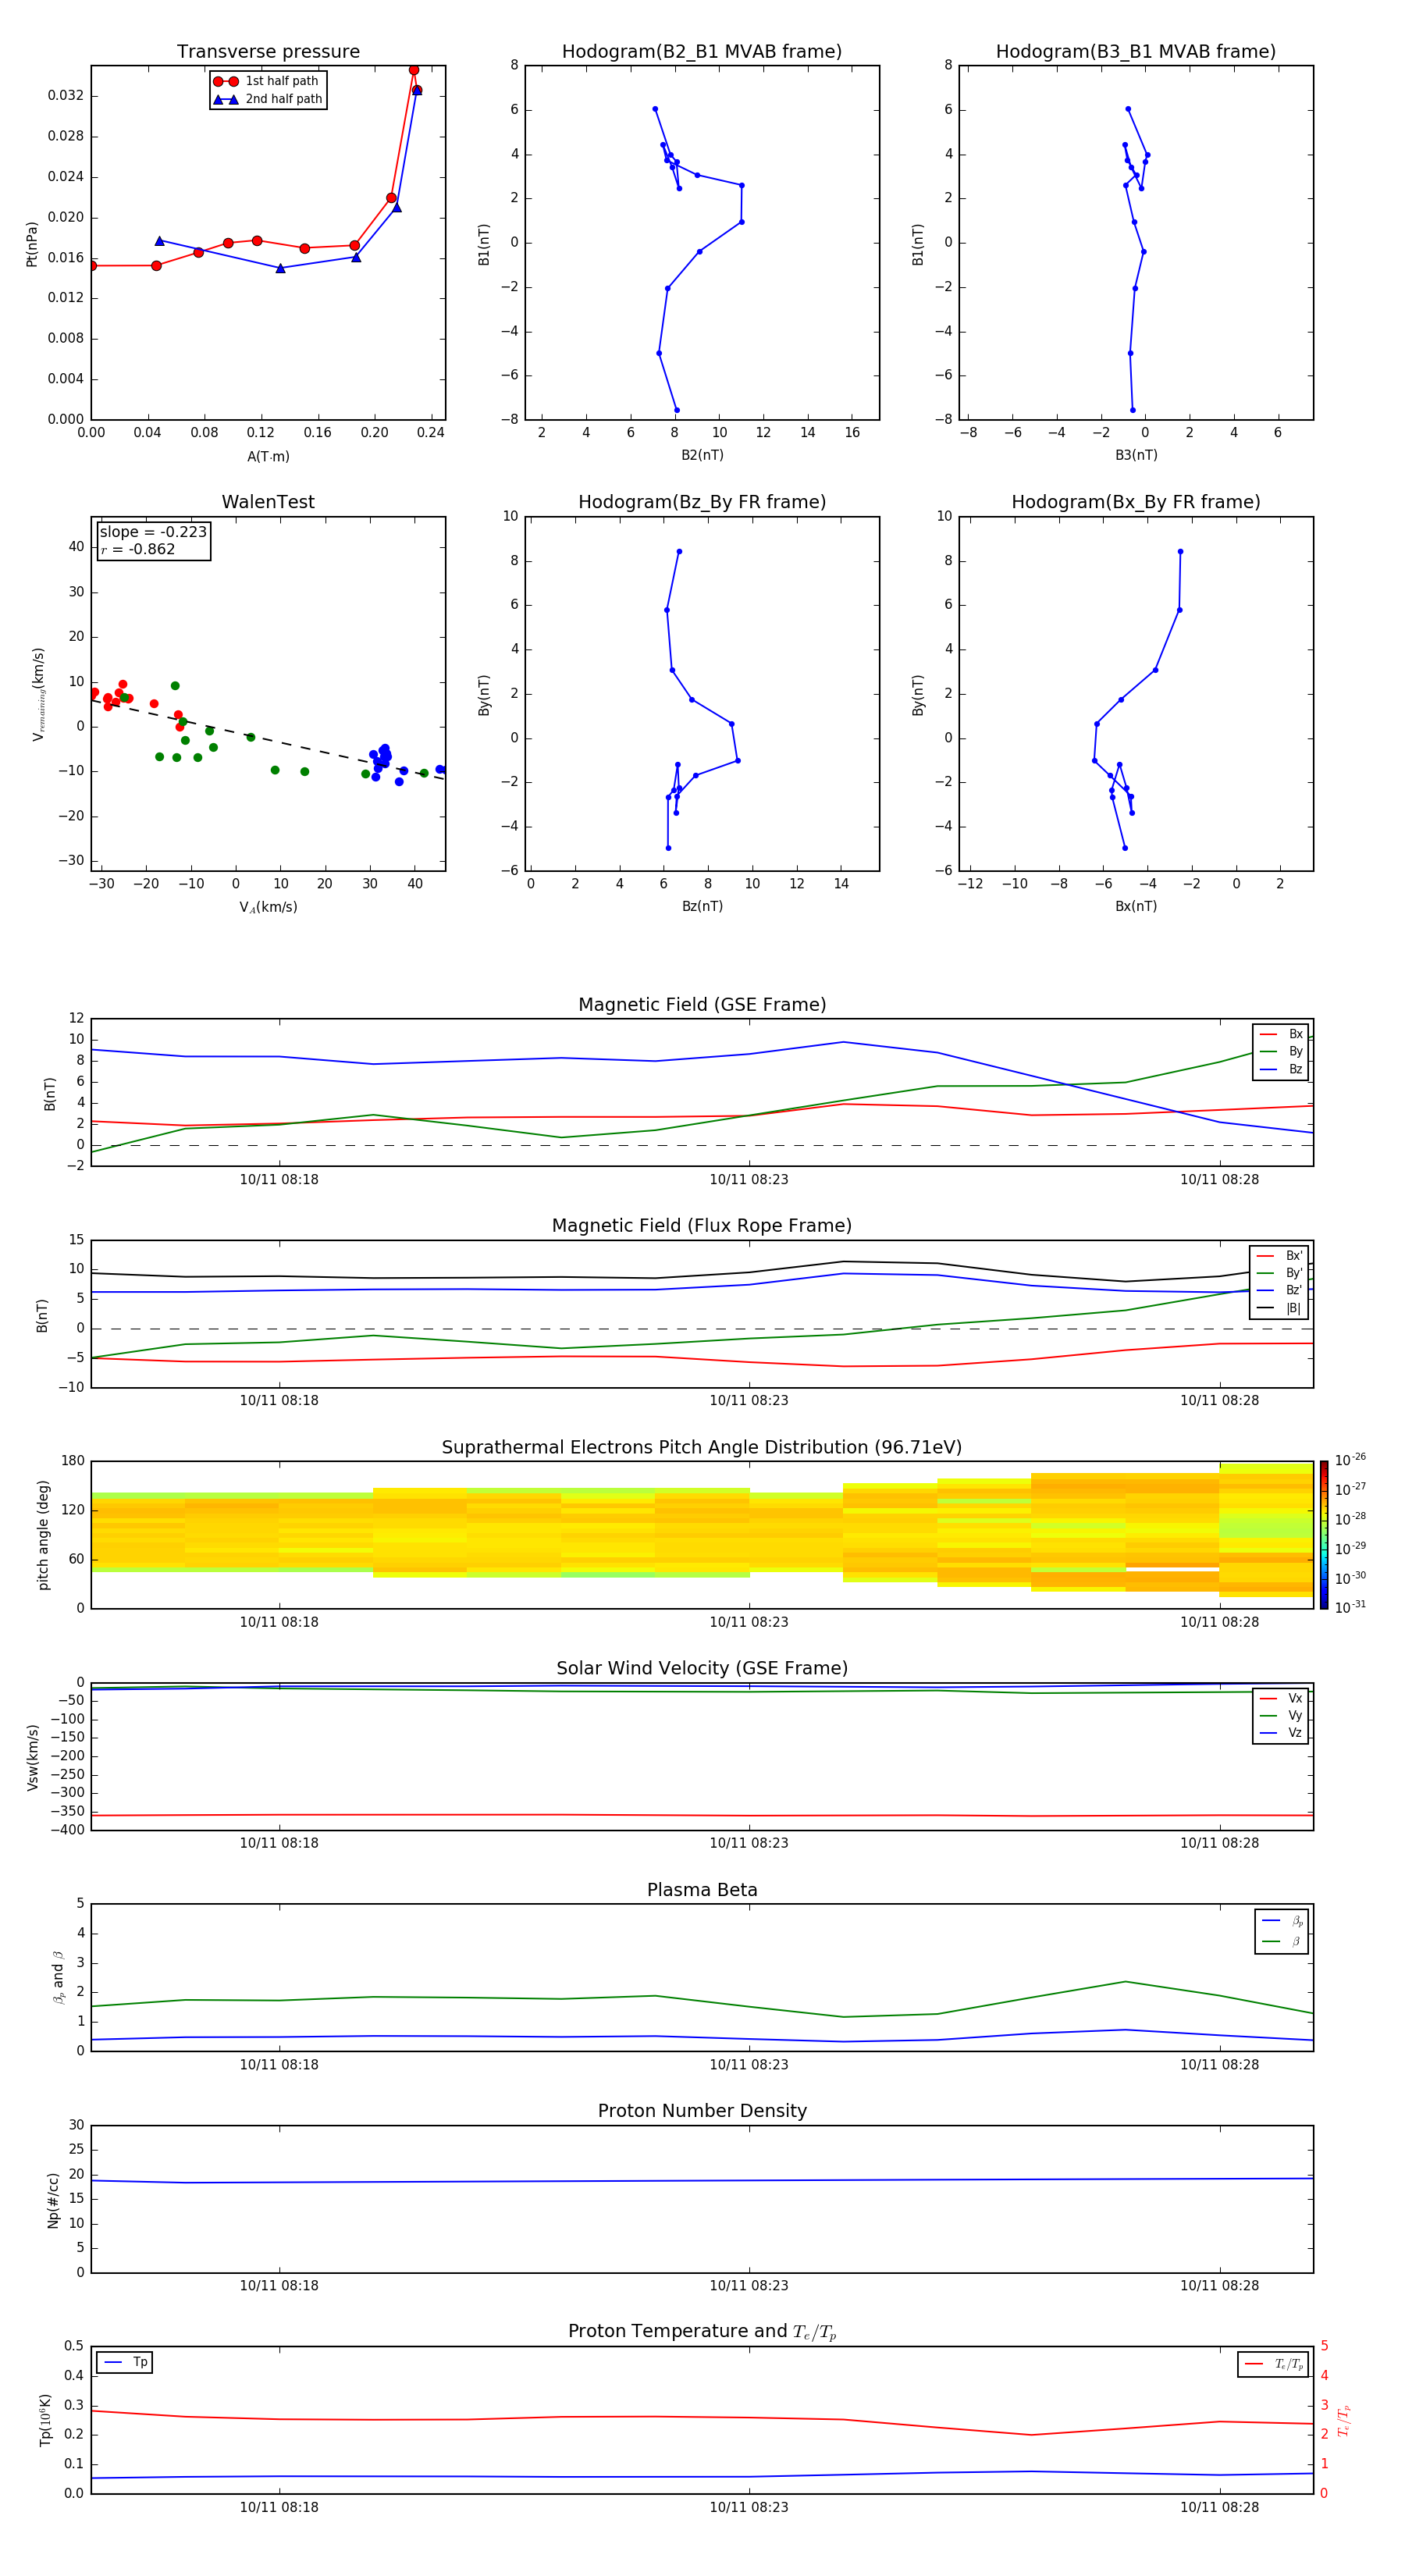
Task: Click the 'Hodogram(B2_B1 MVAB frame)' title
Action: pos(702,52)
